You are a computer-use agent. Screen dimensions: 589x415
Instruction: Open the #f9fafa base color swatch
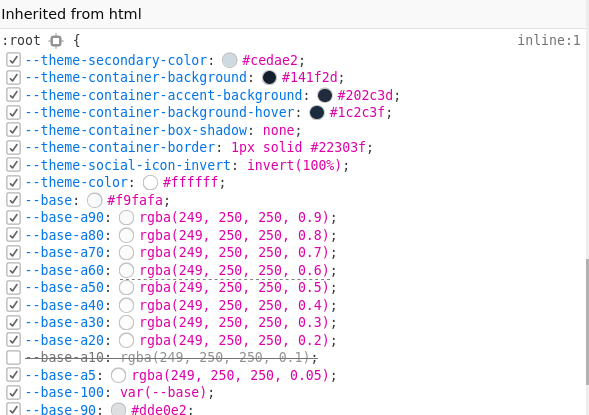[95, 200]
